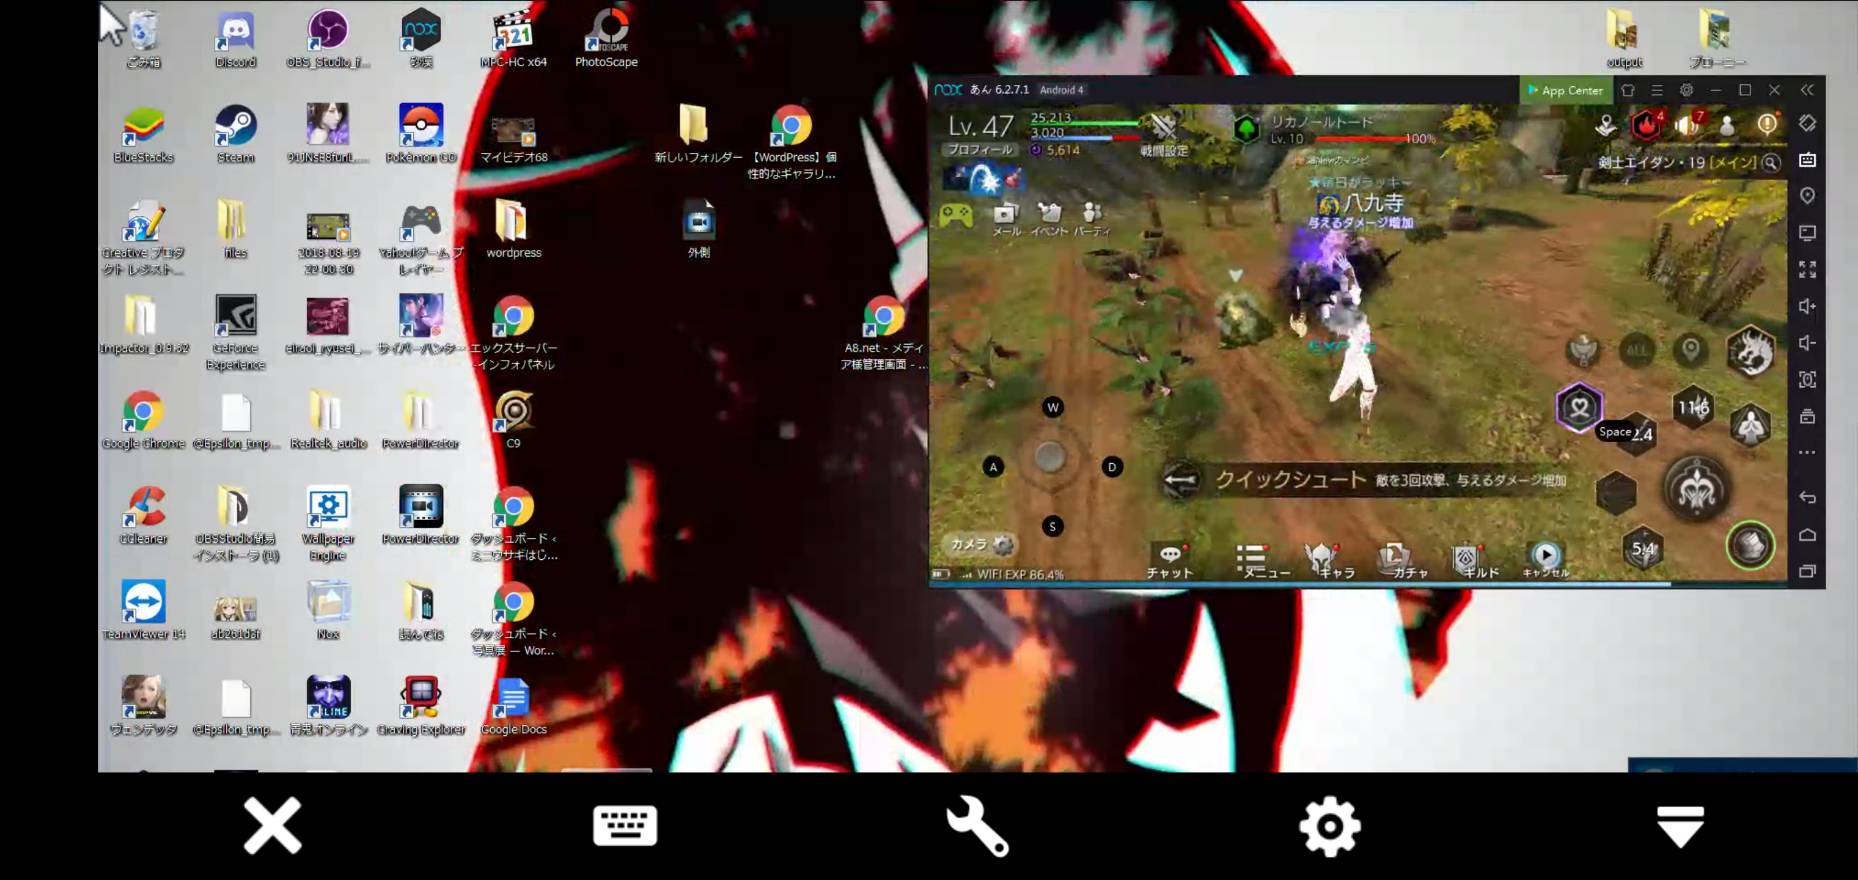Select the Google Chrome desktop shortcut
This screenshot has width=1858, height=880.
click(x=144, y=421)
